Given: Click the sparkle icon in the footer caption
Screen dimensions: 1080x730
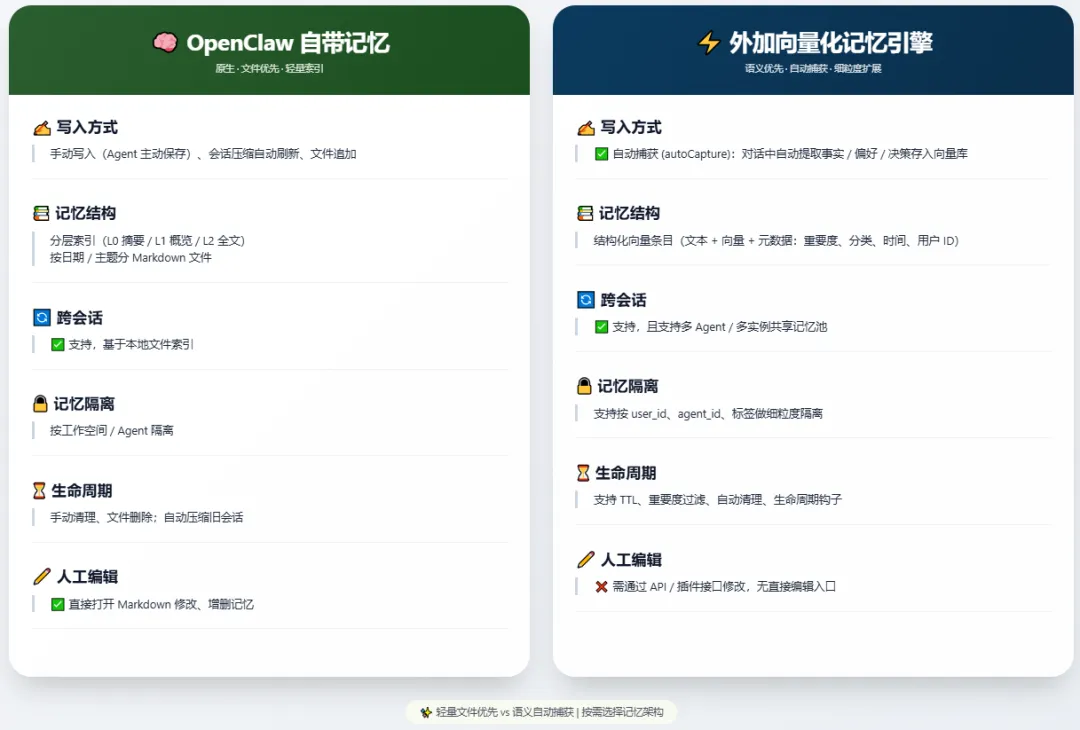Looking at the screenshot, I should 426,712.
